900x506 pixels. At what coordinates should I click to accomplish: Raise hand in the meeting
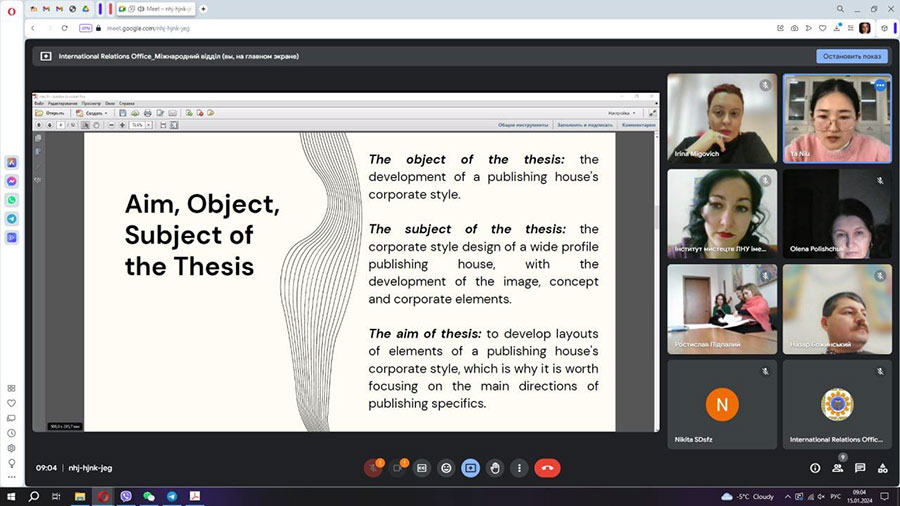pos(494,468)
